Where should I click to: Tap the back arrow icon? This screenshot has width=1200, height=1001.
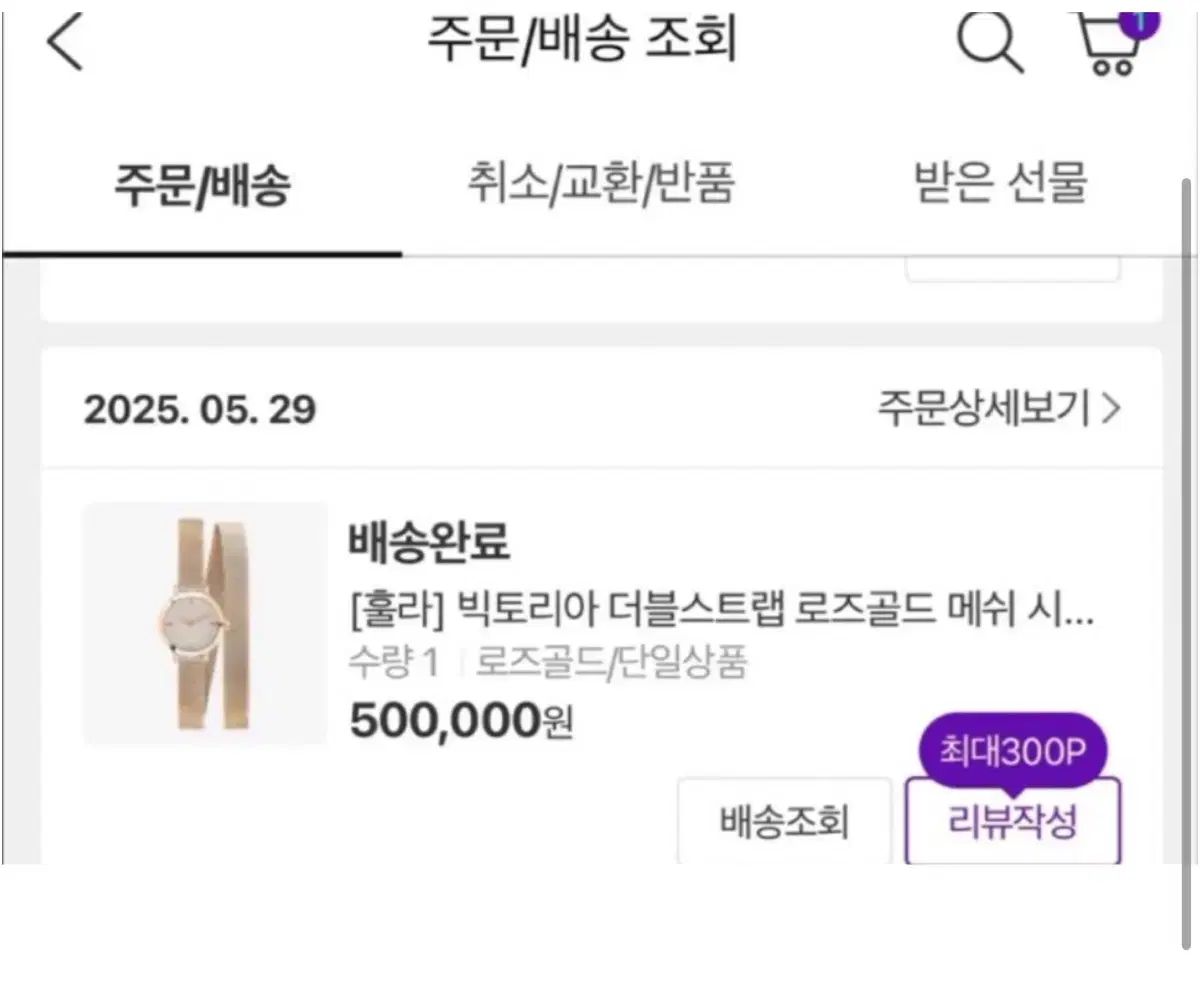[66, 44]
